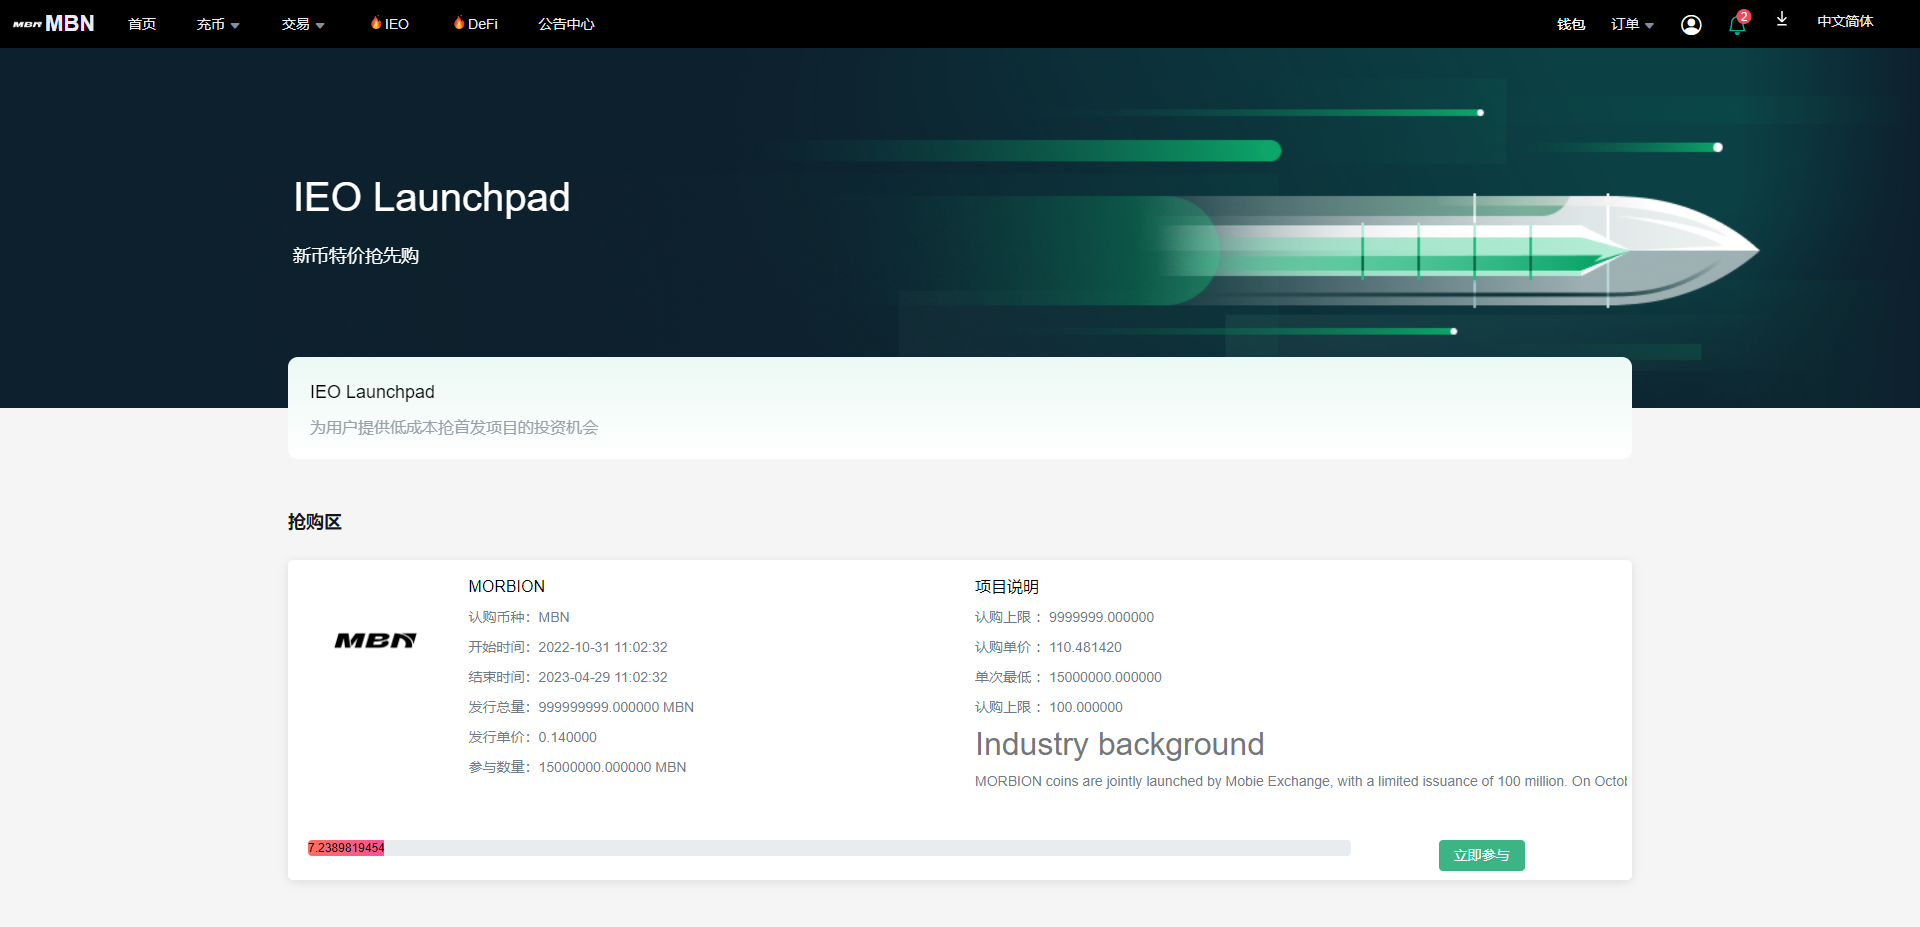Open the 中文简体 language selector
Screen dimensions: 1920x927
click(x=1845, y=22)
